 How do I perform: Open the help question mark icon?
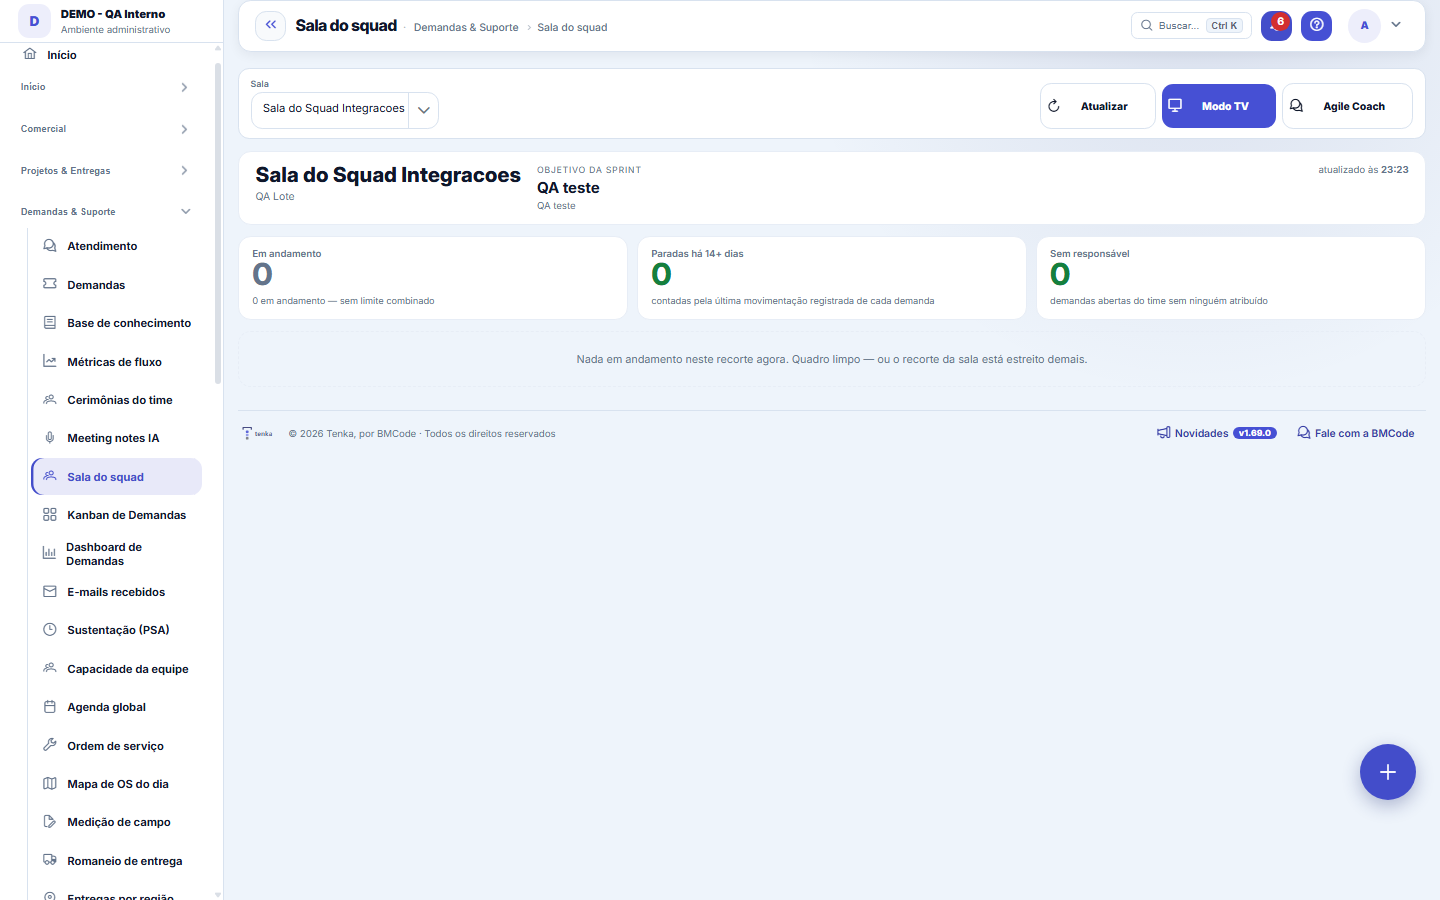pyautogui.click(x=1316, y=25)
